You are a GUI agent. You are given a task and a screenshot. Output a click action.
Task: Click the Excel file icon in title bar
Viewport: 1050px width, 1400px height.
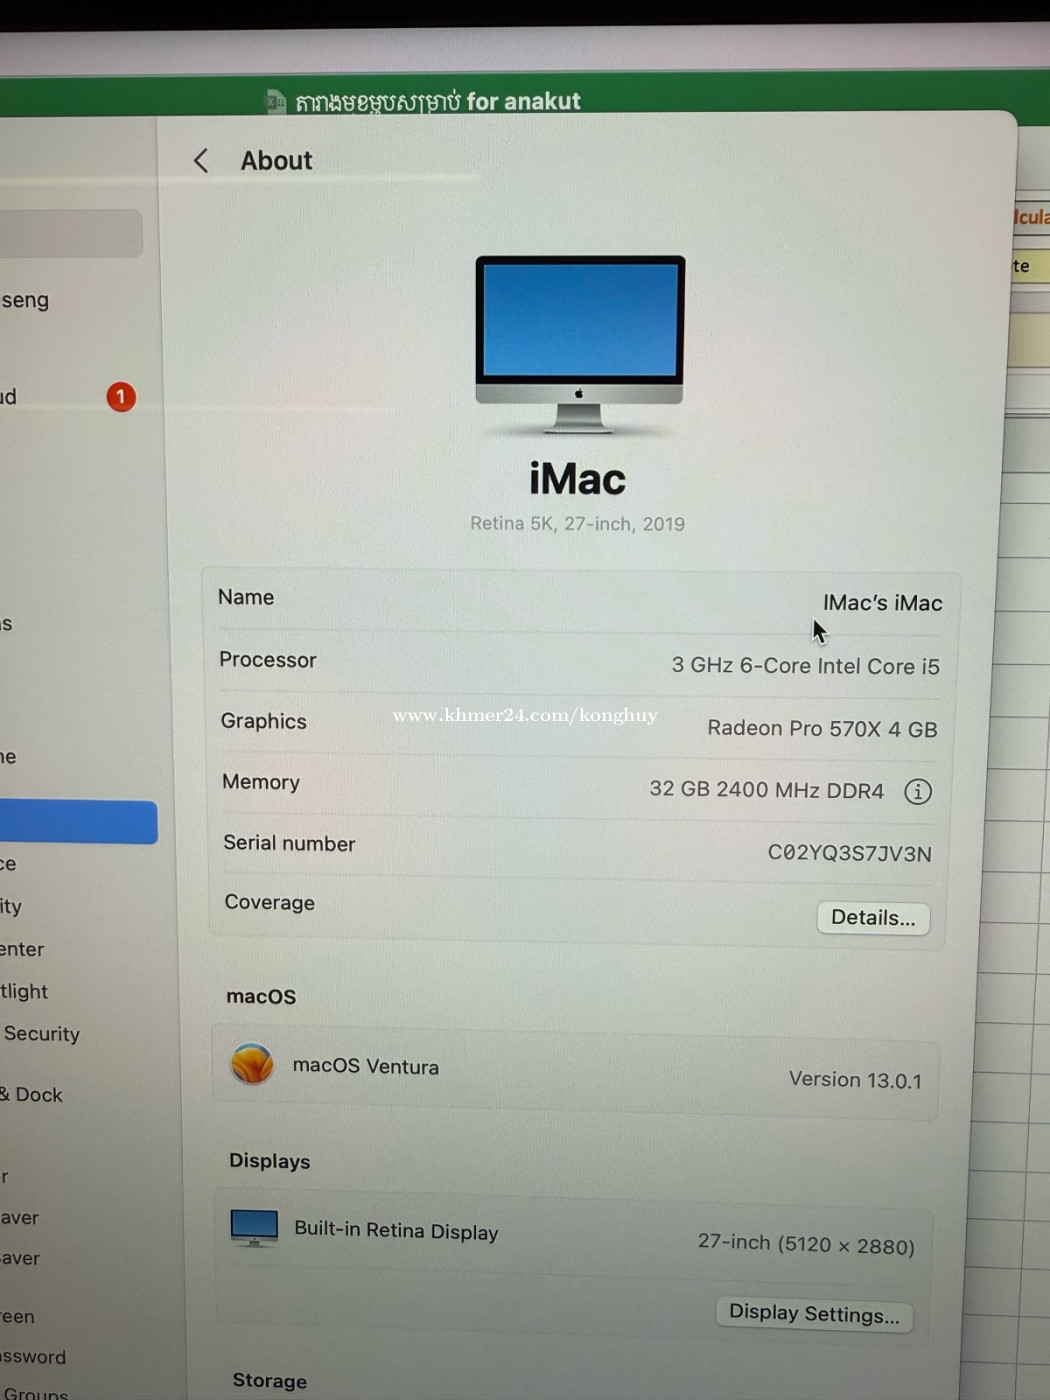coord(275,101)
